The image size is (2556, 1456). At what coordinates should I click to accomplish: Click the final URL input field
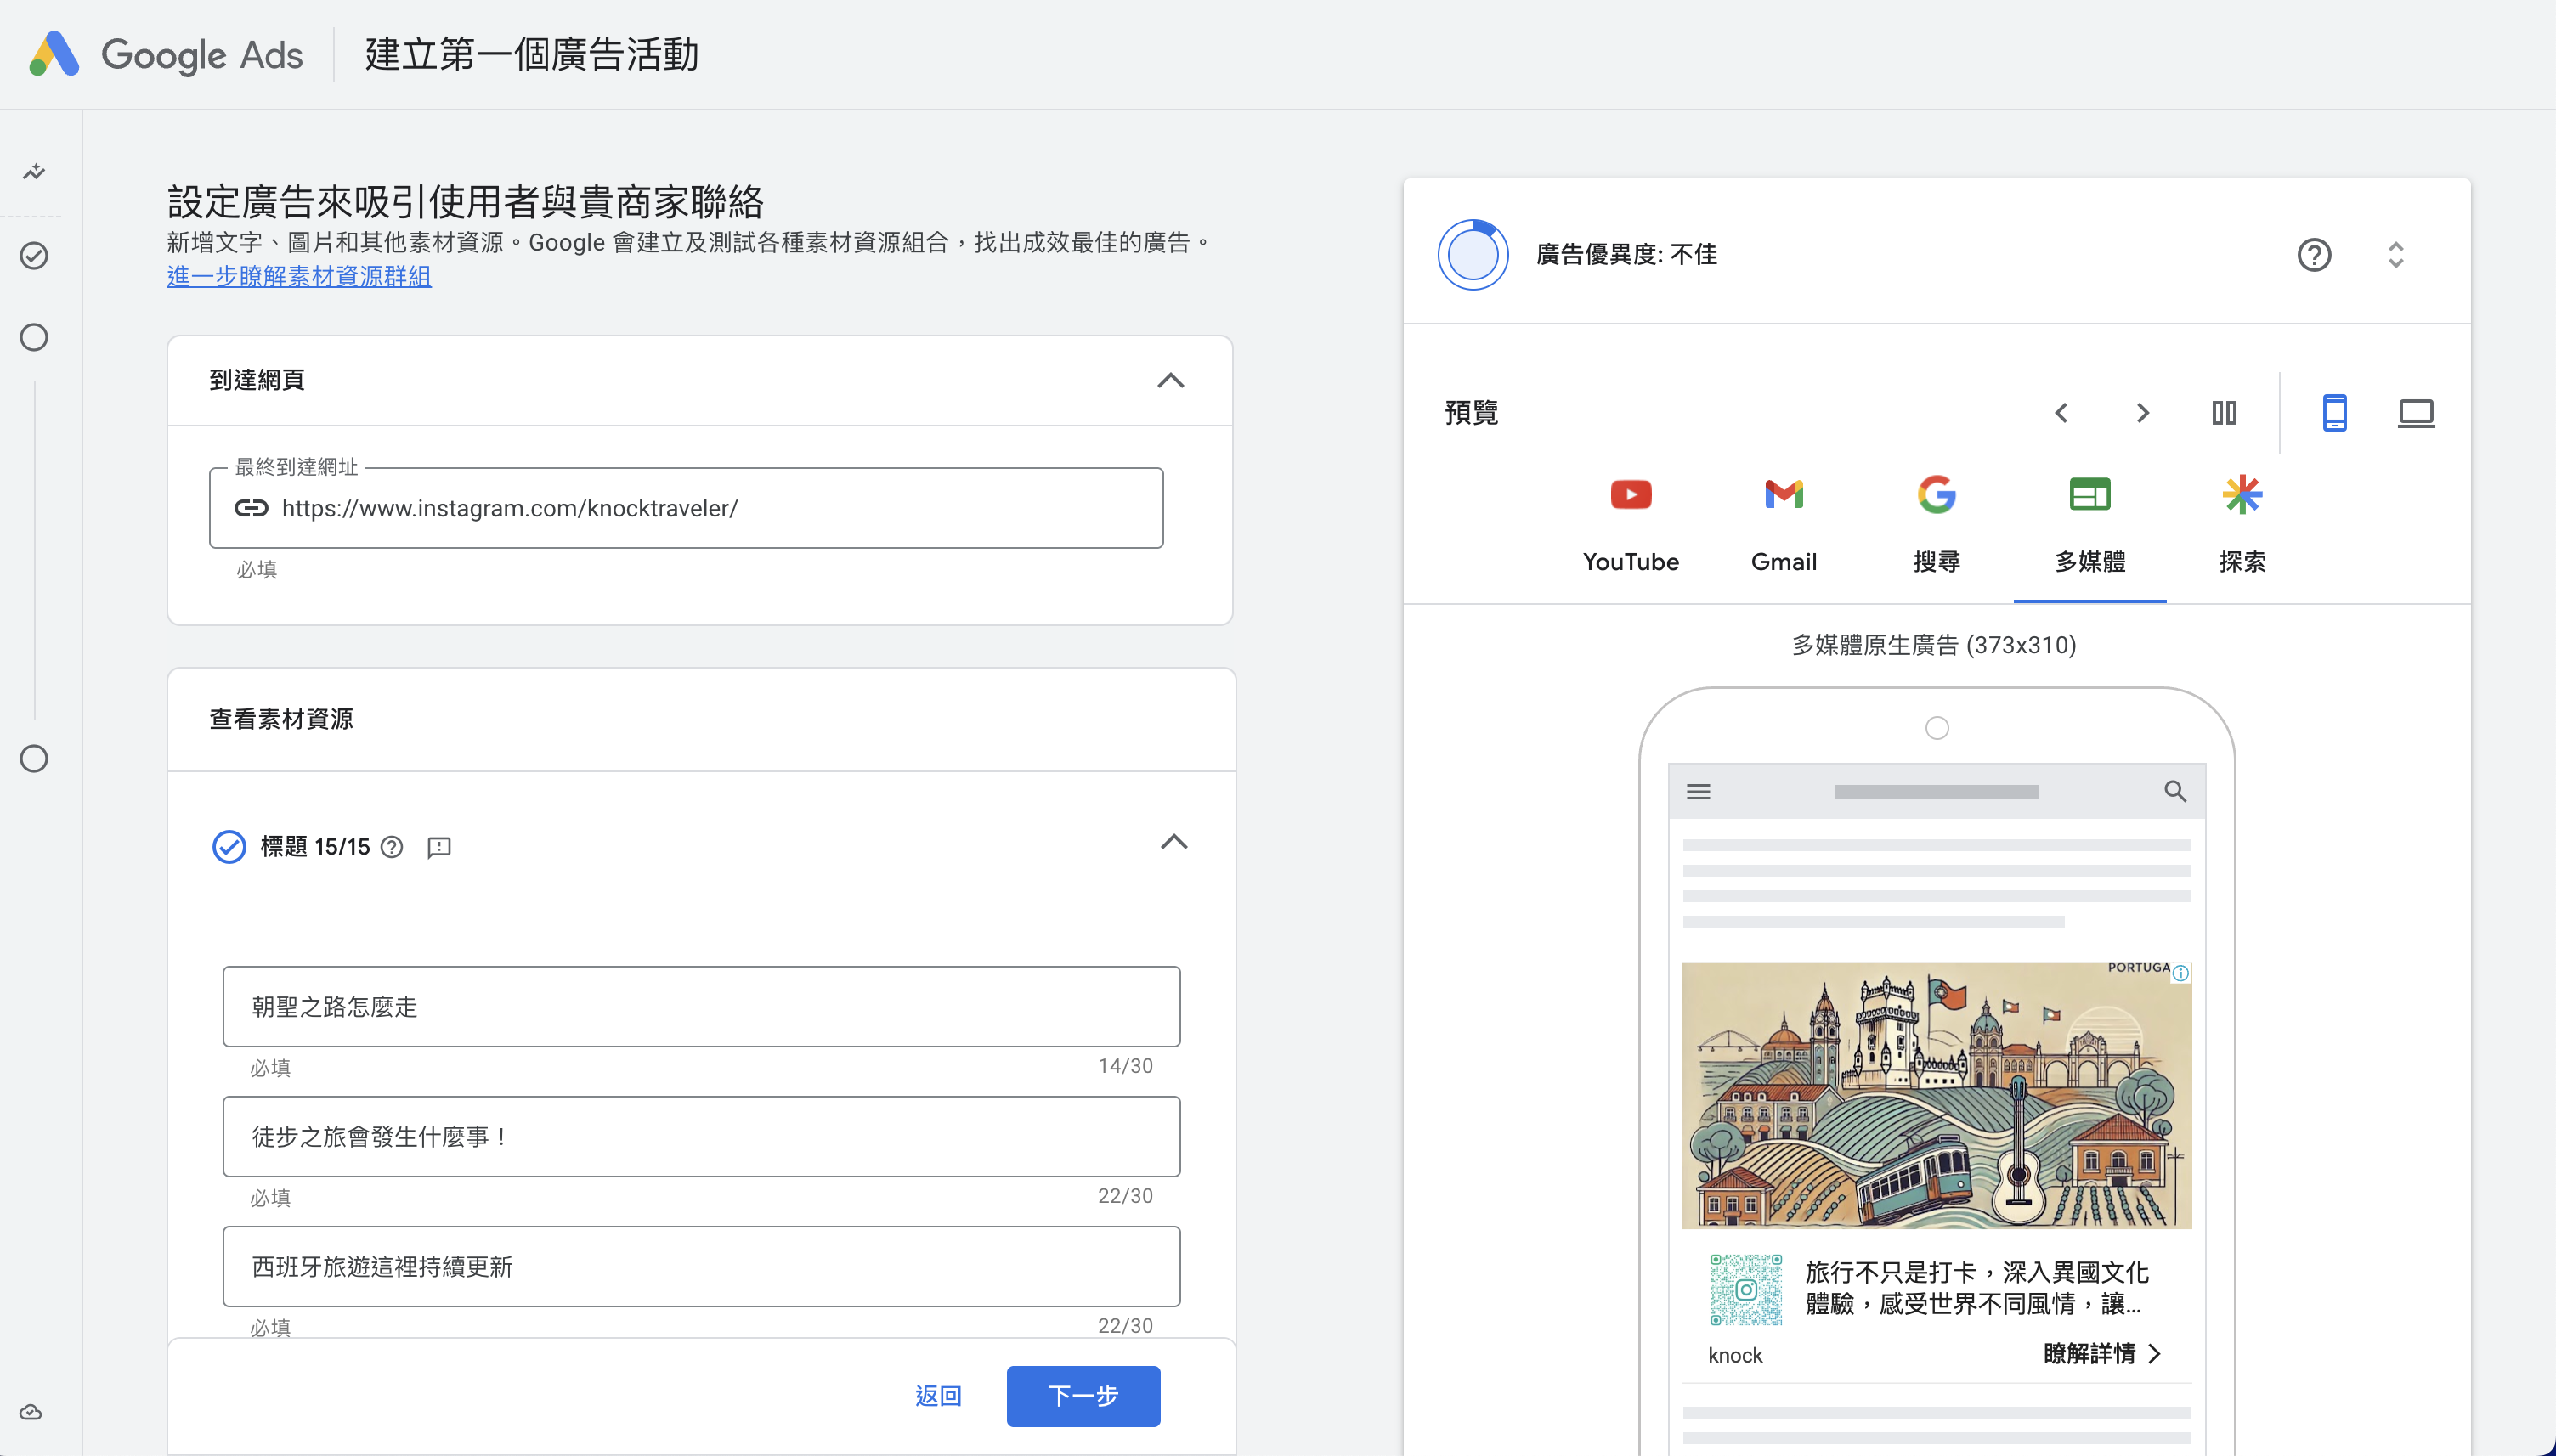coord(686,508)
